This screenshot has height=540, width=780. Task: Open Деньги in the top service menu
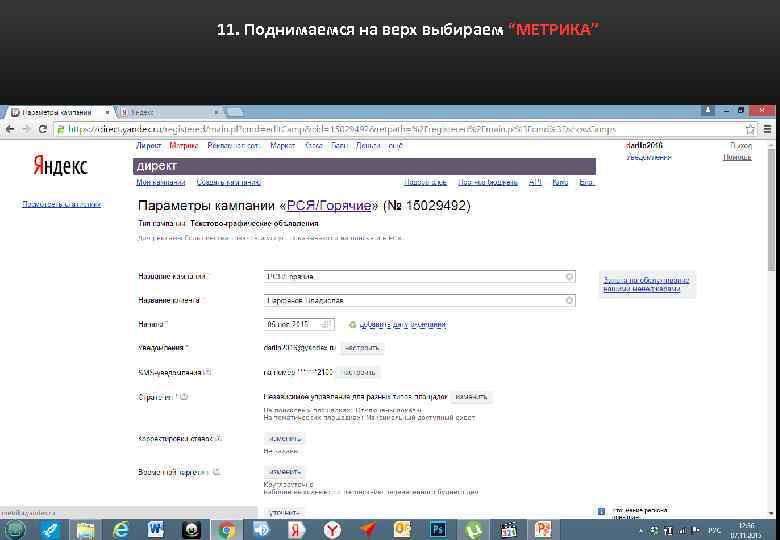pos(368,146)
